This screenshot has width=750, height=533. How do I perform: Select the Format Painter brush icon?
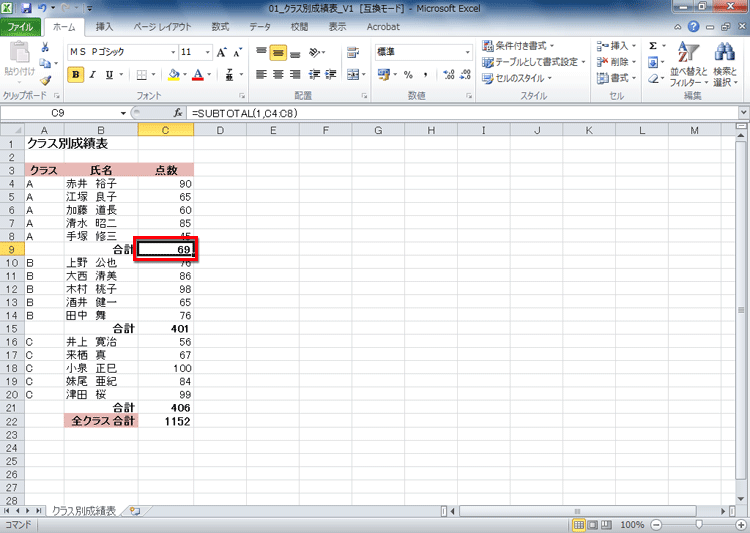(x=45, y=80)
